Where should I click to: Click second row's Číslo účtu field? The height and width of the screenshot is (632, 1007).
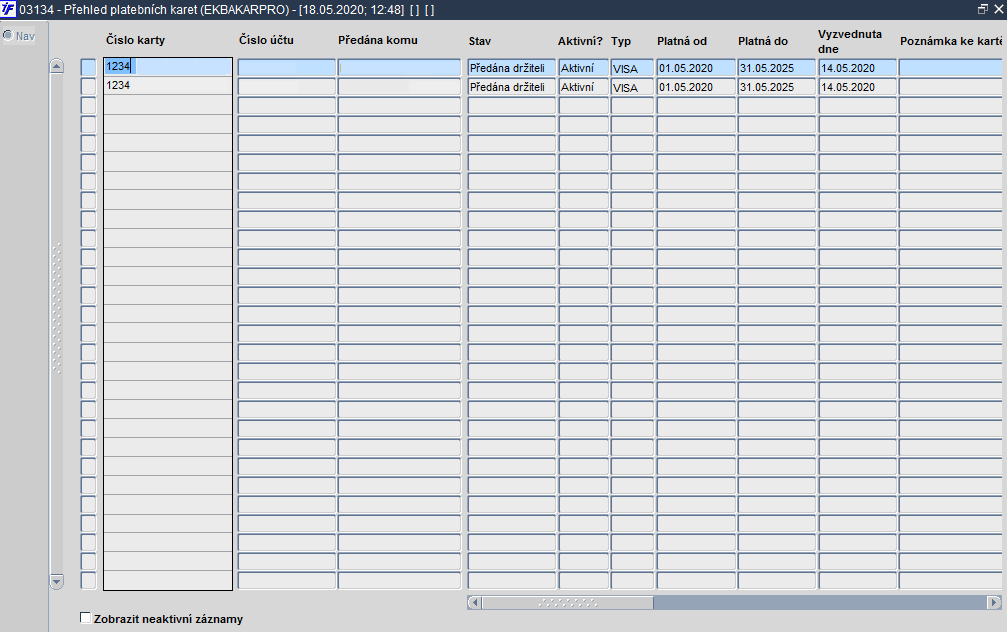coord(286,87)
